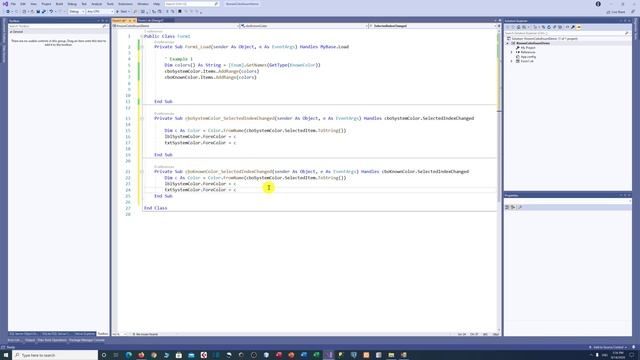
Task: Expand the Form1.vb node in Solution Explorer
Action: coord(512,61)
